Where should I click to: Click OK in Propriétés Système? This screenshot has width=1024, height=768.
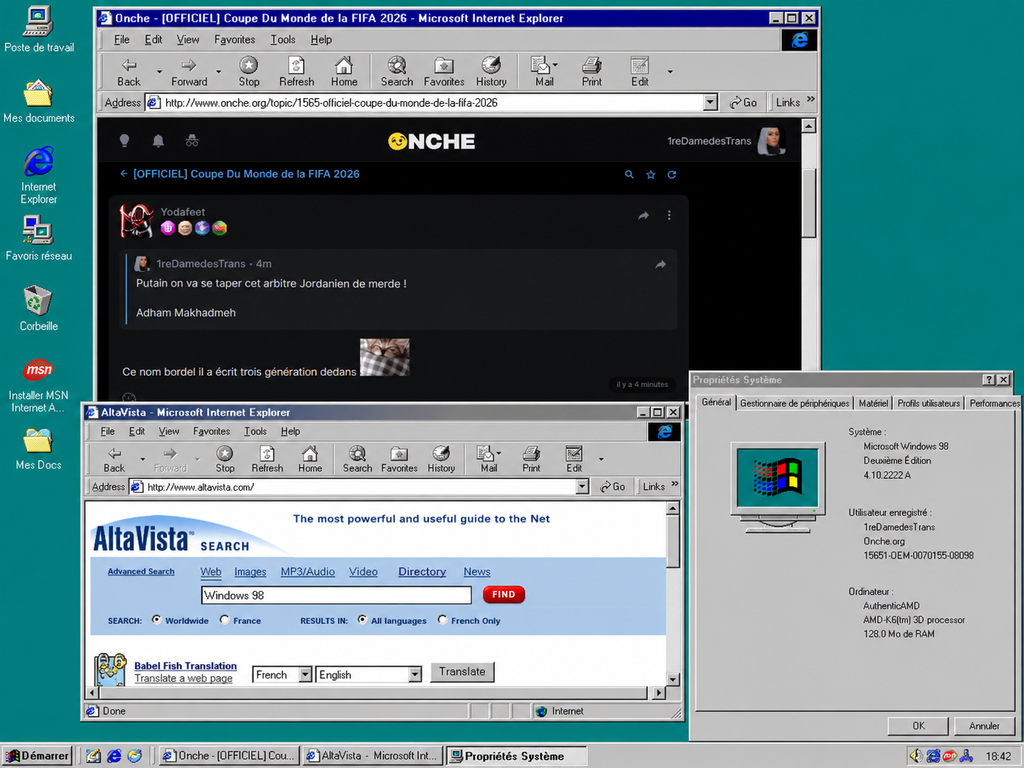[918, 726]
